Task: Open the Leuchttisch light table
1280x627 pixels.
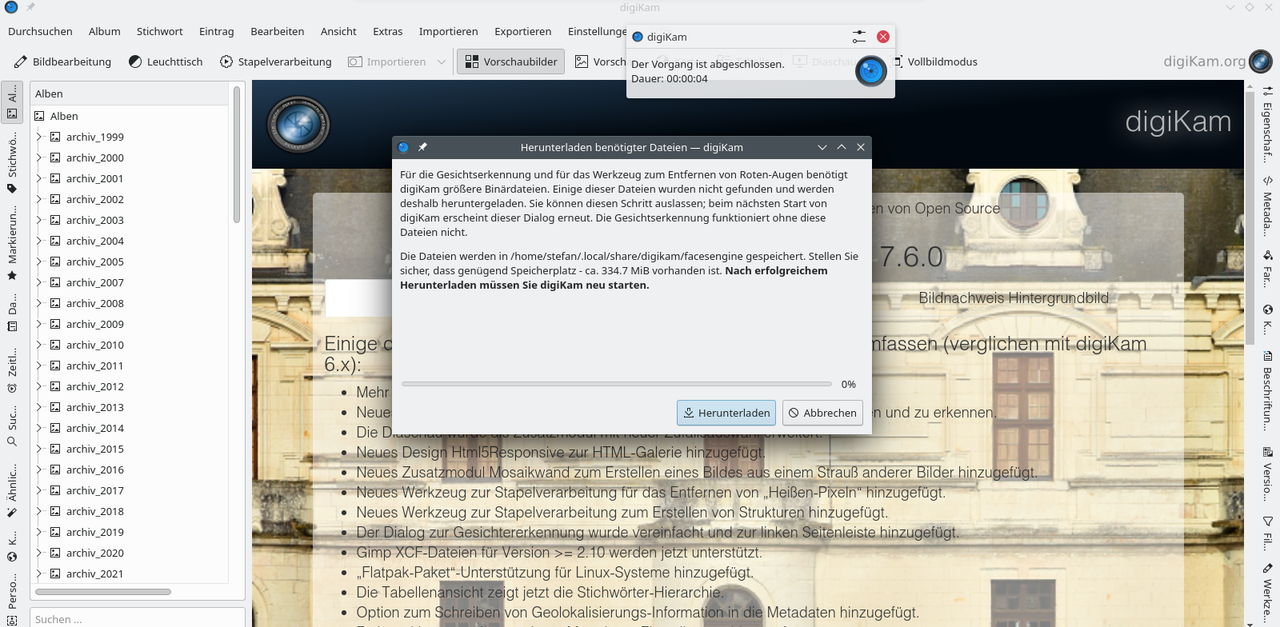Action: [165, 62]
